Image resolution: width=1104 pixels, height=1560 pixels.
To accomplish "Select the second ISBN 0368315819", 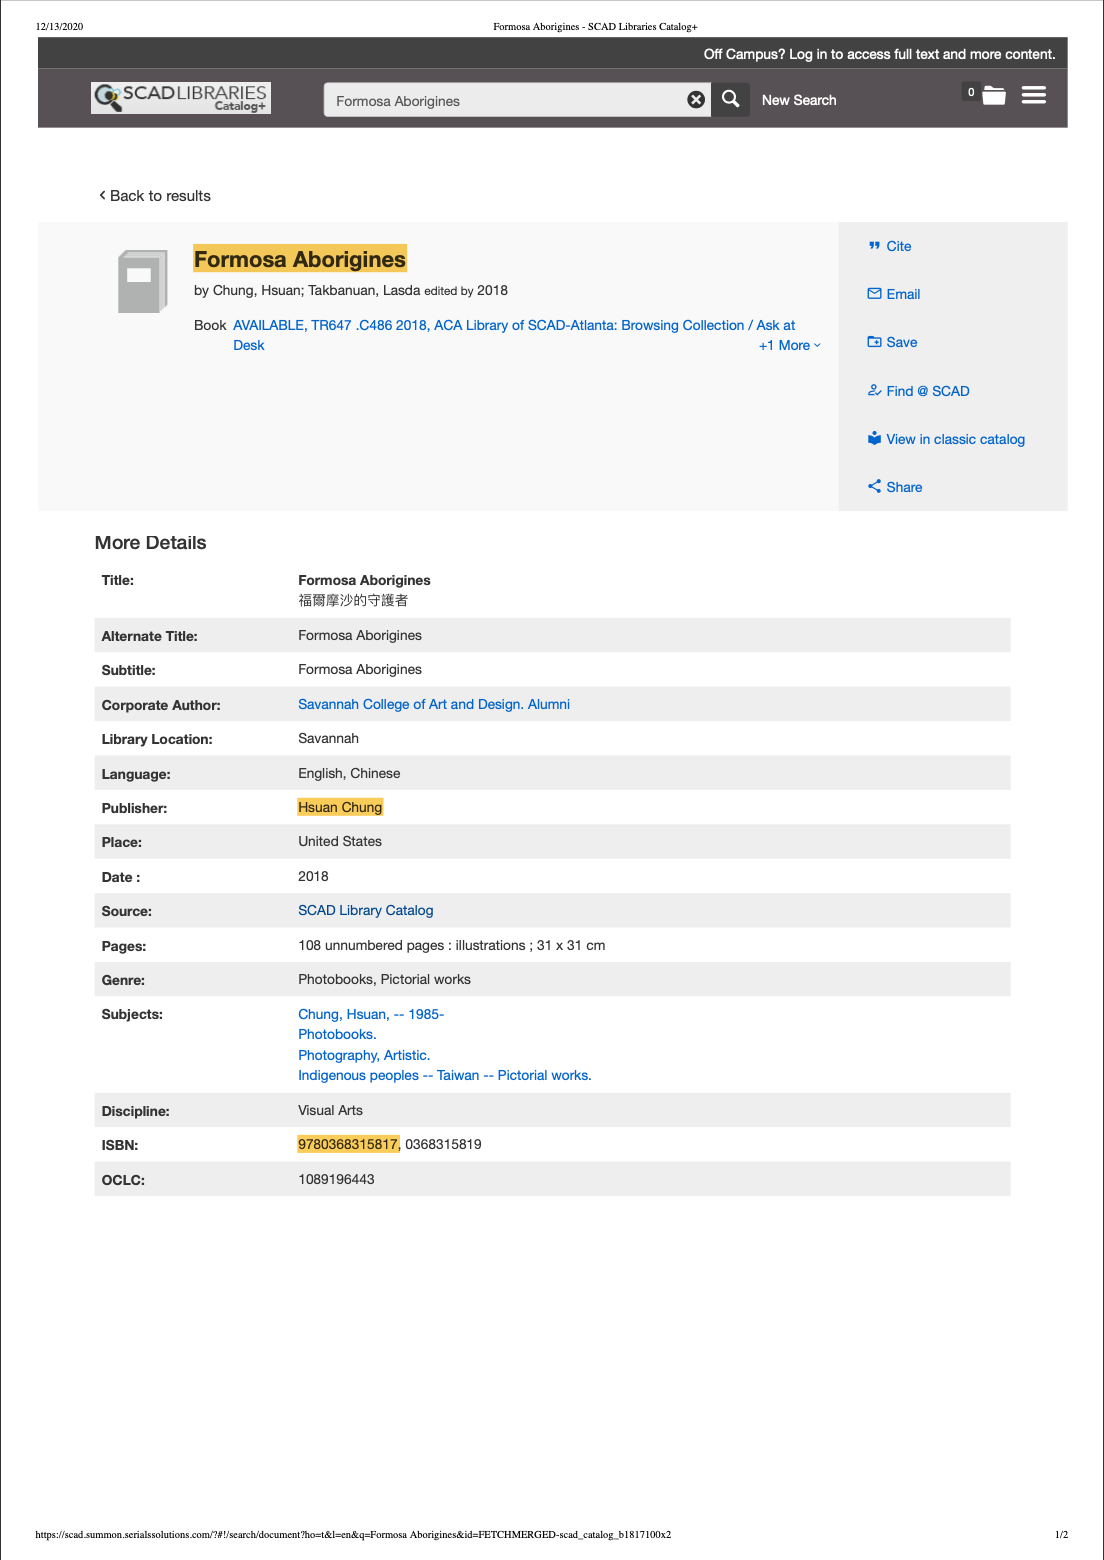I will [x=443, y=1144].
